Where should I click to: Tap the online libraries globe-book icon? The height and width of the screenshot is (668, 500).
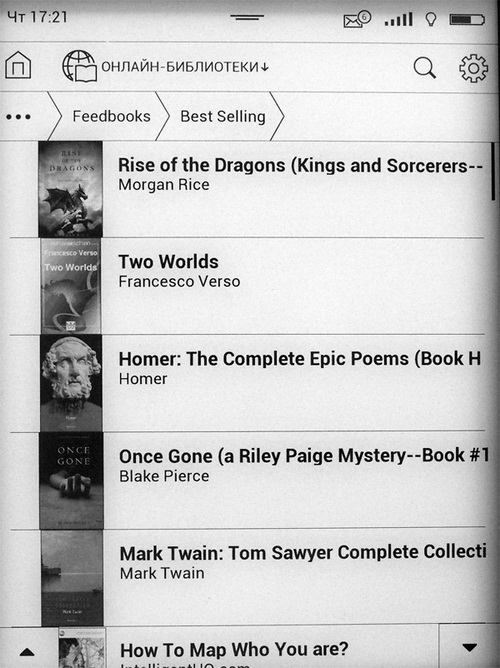[x=80, y=66]
